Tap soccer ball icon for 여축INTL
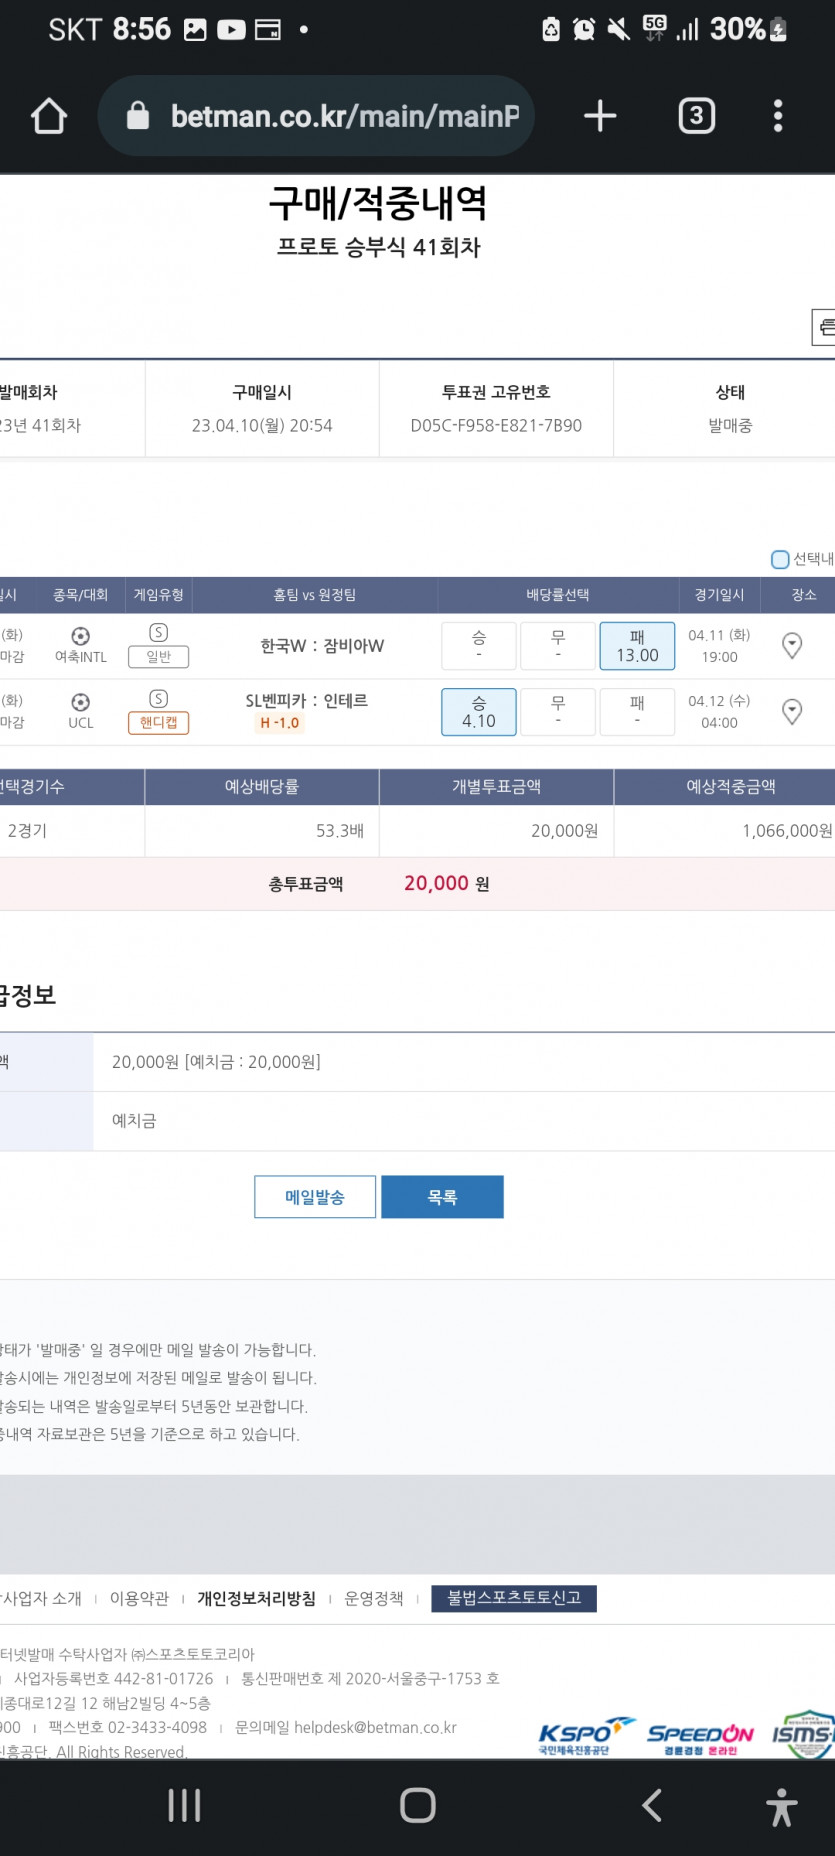835x1856 pixels. click(81, 636)
